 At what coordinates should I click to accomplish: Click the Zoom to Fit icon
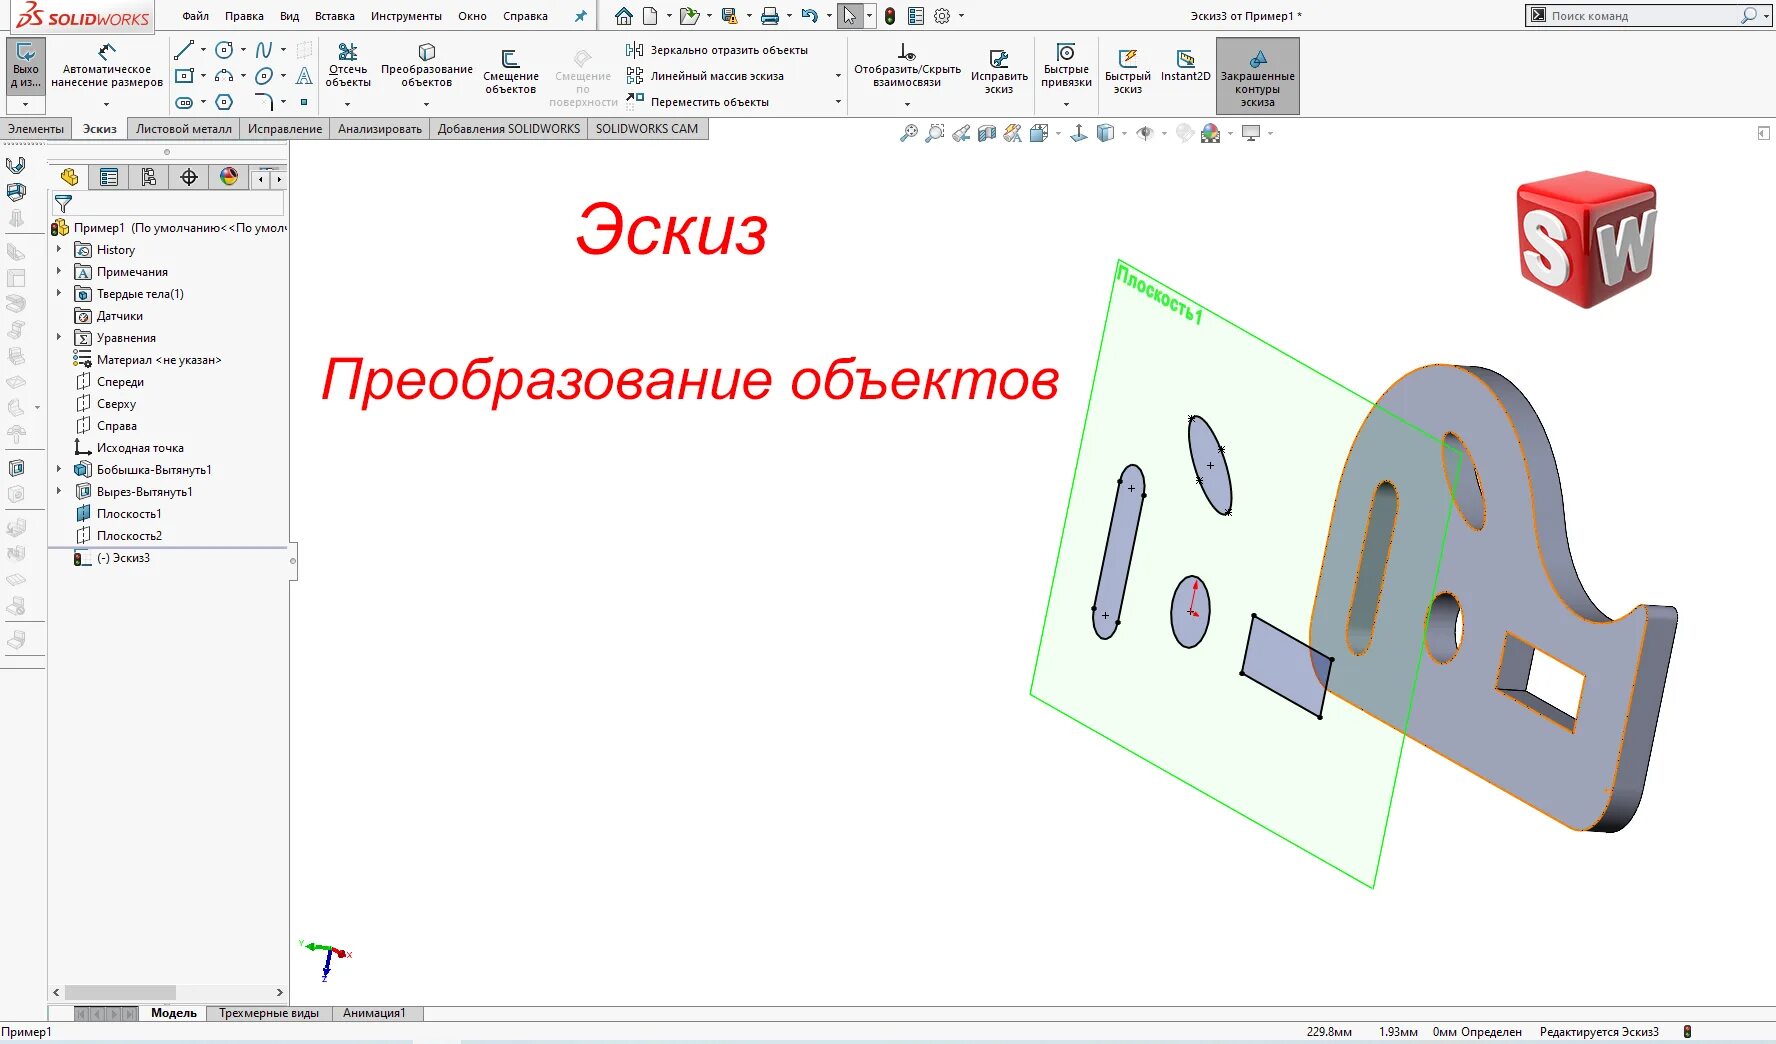pyautogui.click(x=908, y=133)
